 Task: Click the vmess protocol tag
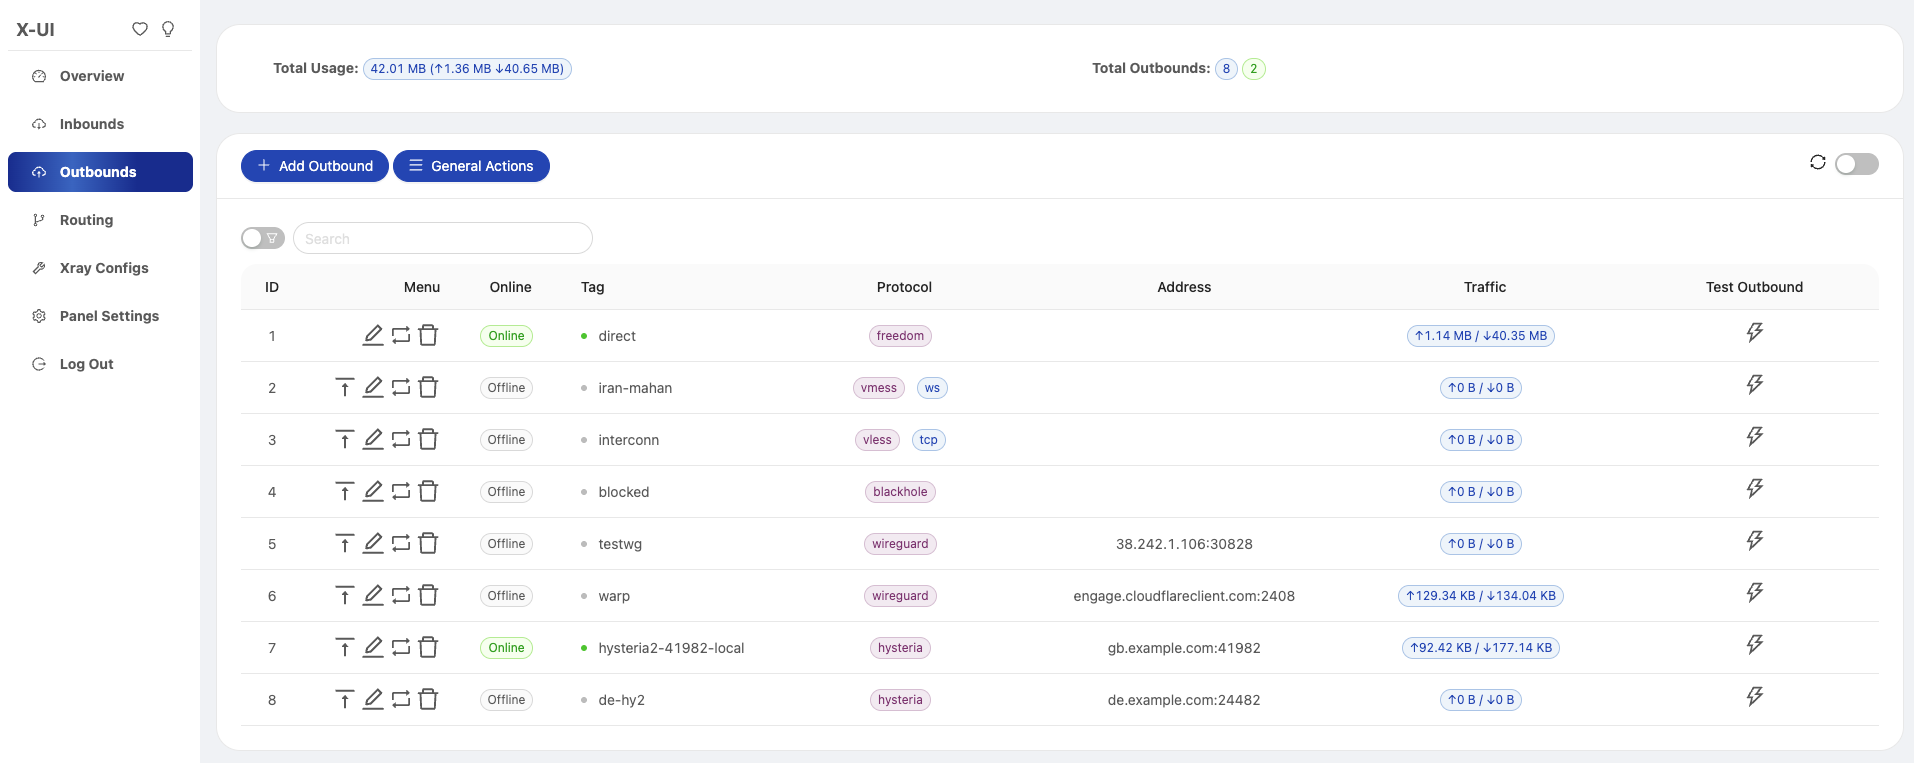879,388
